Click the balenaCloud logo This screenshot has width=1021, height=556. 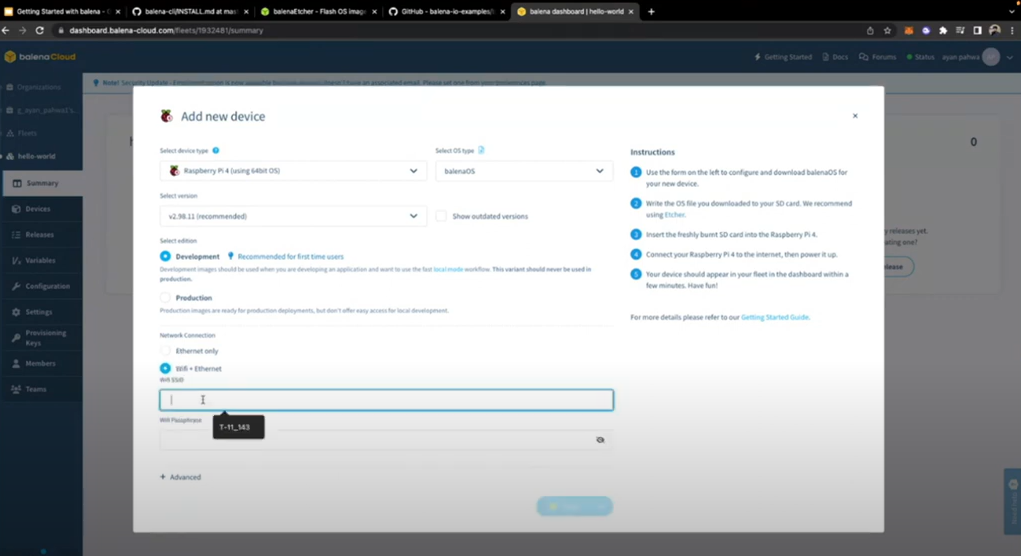click(x=40, y=57)
